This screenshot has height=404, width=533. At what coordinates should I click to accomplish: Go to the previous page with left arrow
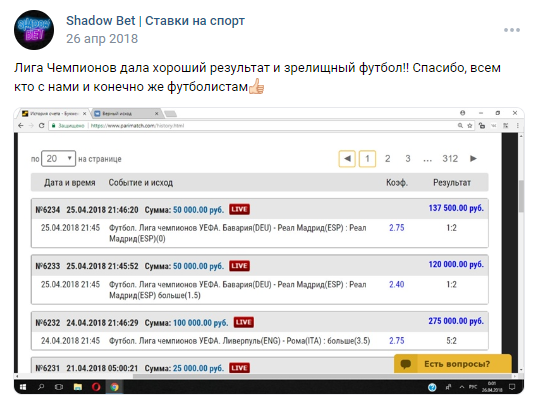[347, 159]
